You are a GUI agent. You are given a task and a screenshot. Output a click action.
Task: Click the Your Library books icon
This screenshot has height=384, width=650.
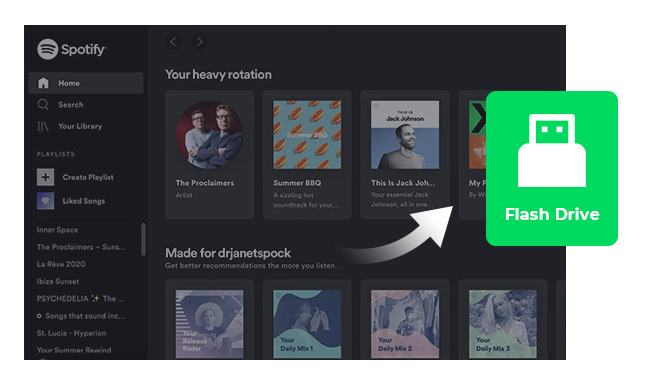43,126
